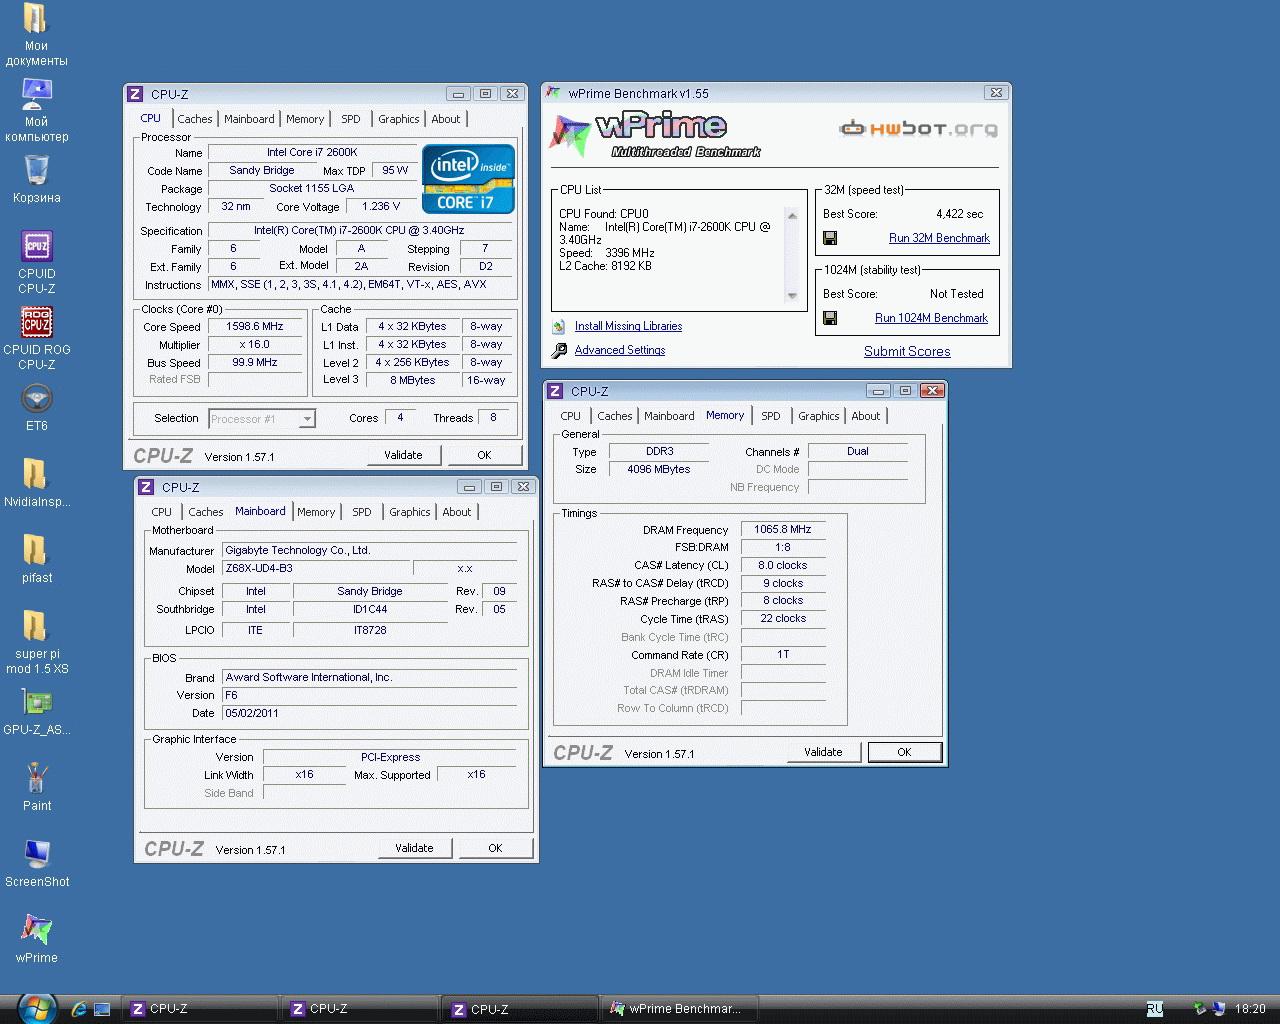The image size is (1280, 1024).
Task: Click Run 32M Benchmark link
Action: [939, 238]
